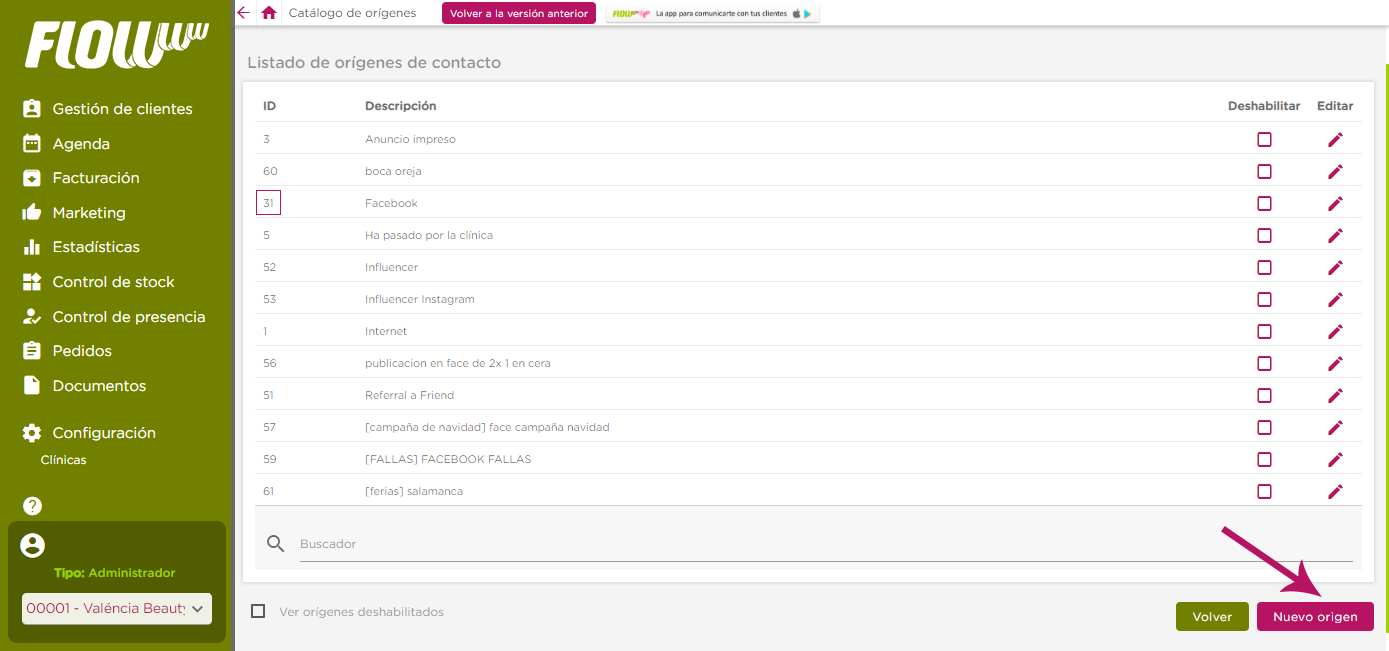Open the Documentos menu item
The image size is (1389, 651).
[97, 385]
